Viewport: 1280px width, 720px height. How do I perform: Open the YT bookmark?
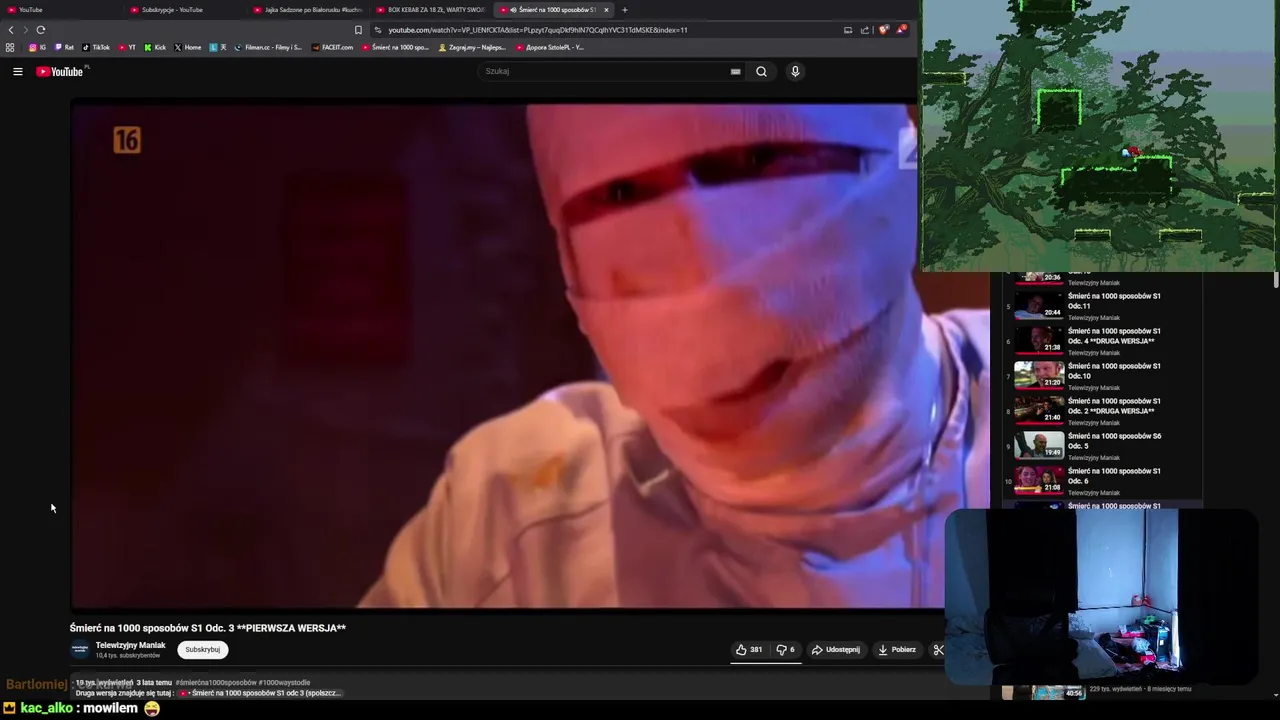pyautogui.click(x=127, y=47)
